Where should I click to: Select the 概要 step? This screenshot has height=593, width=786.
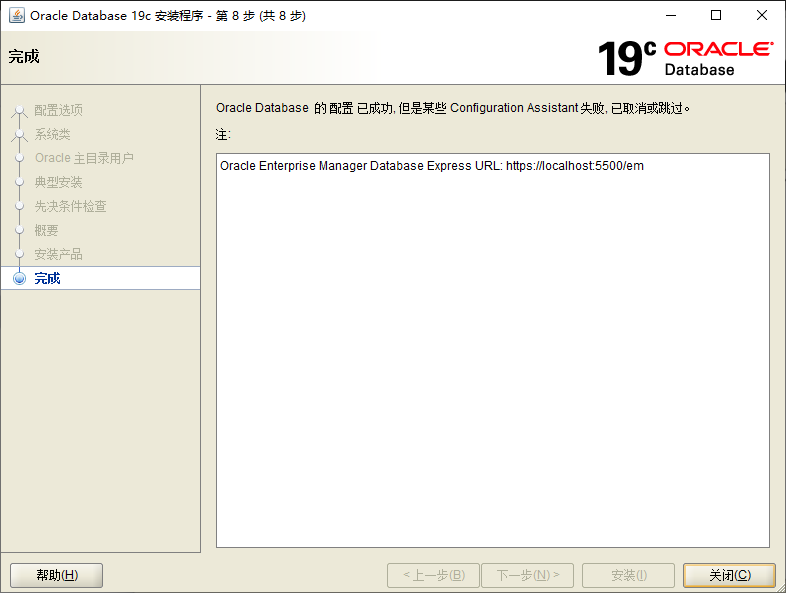tap(46, 231)
